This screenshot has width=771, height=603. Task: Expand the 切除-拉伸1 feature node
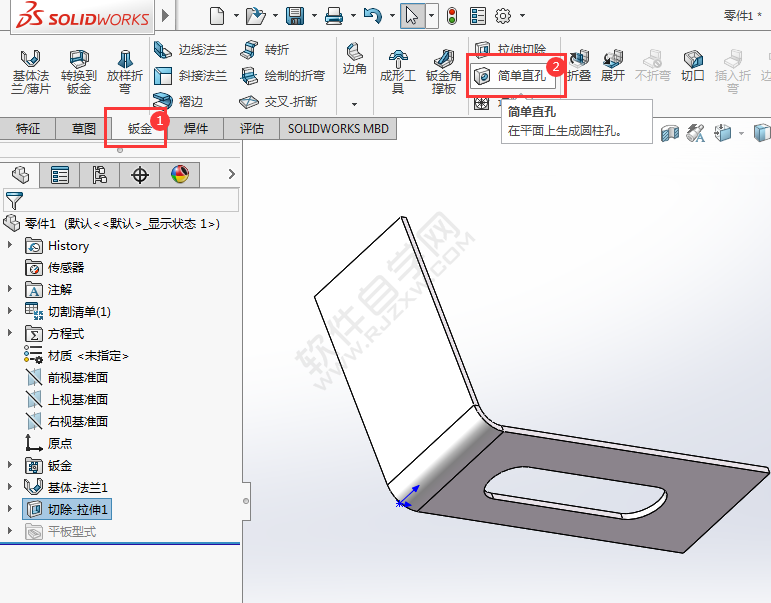click(x=9, y=509)
